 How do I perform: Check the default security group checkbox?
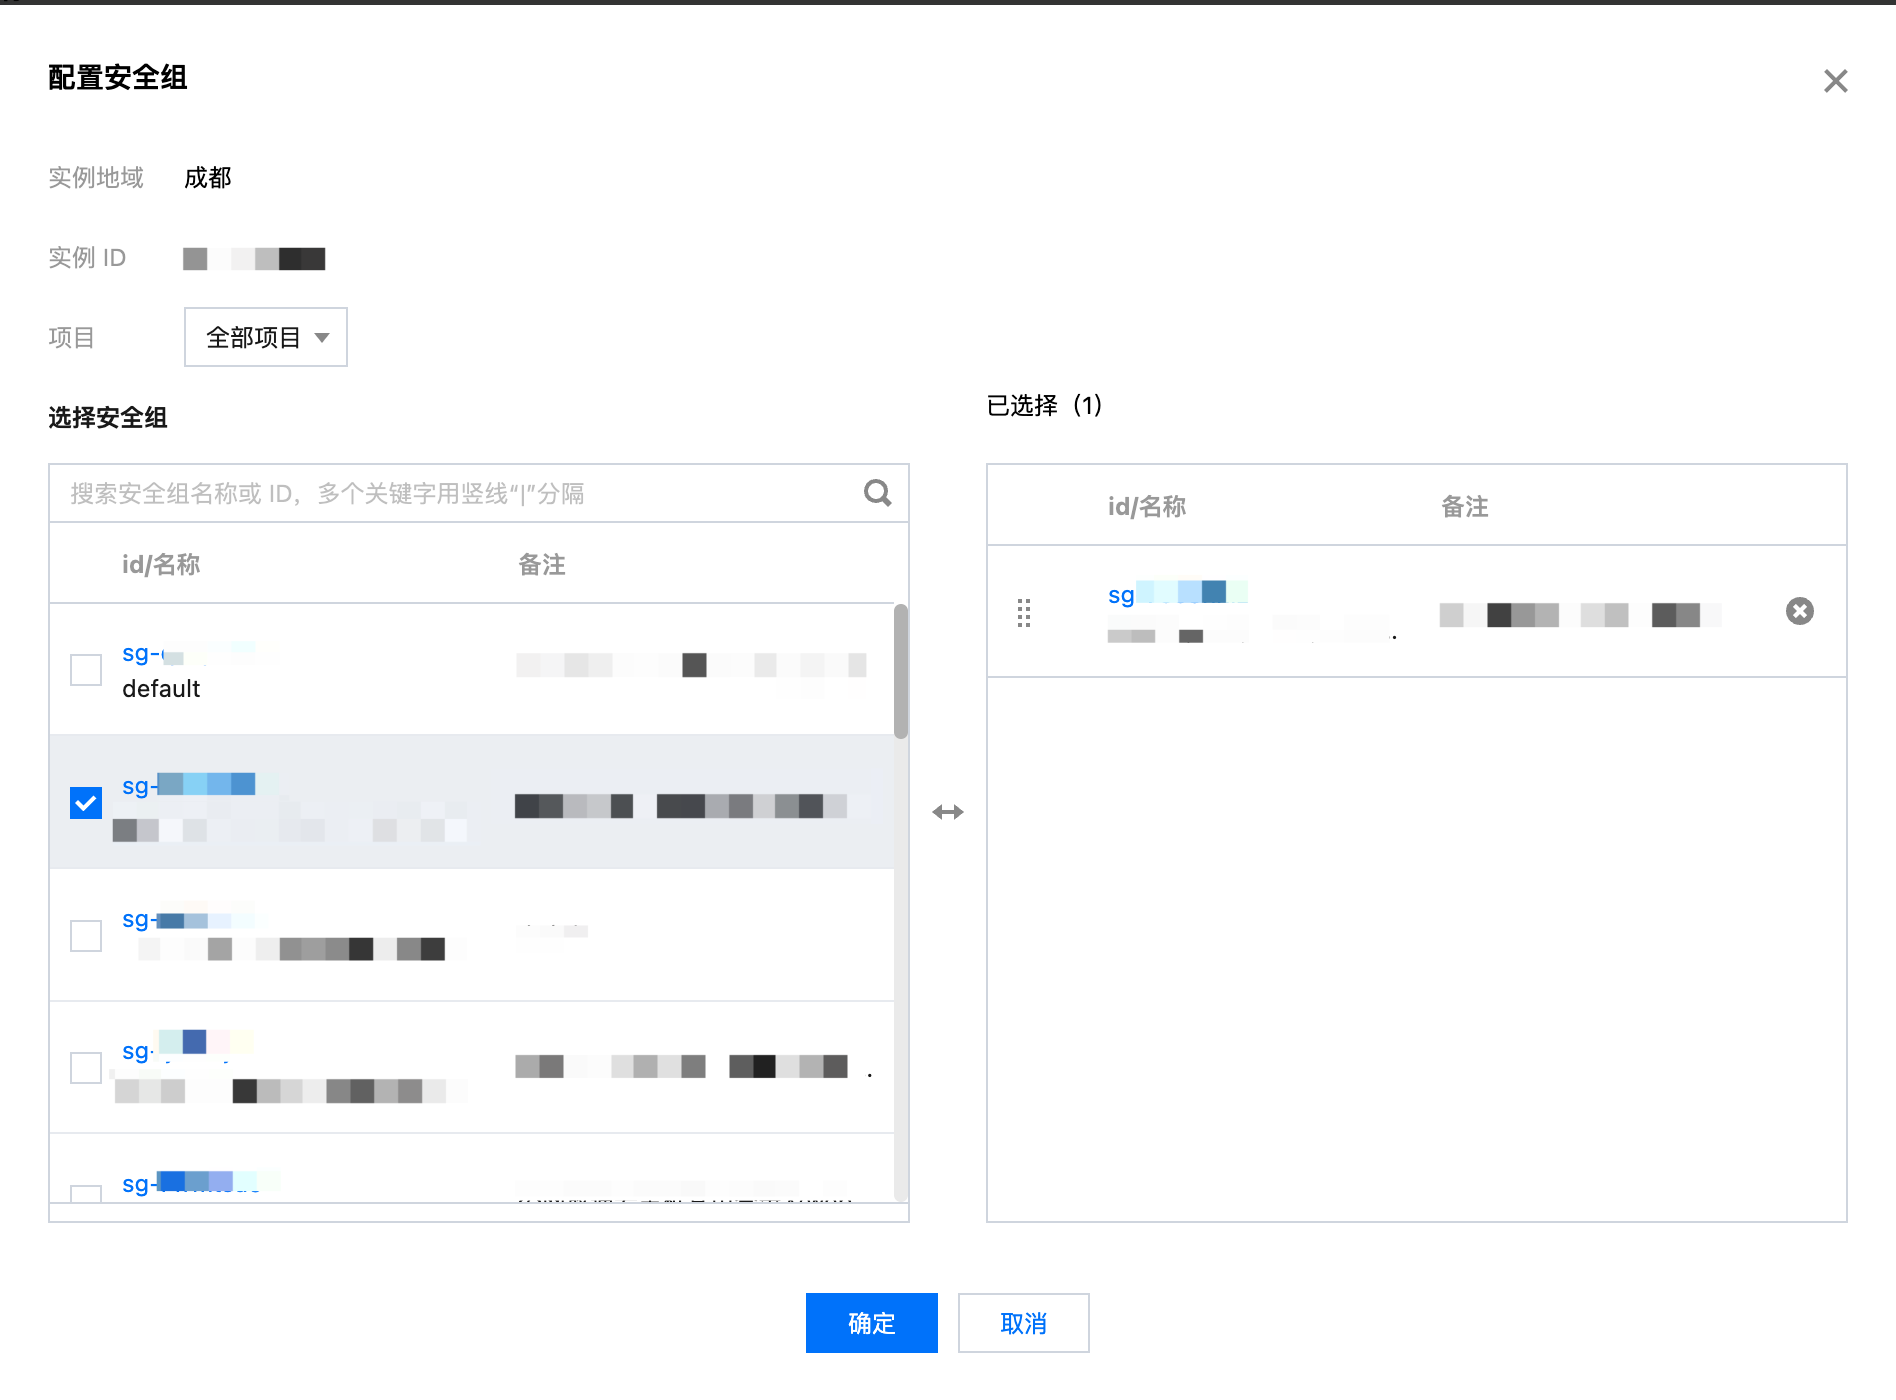(x=86, y=670)
